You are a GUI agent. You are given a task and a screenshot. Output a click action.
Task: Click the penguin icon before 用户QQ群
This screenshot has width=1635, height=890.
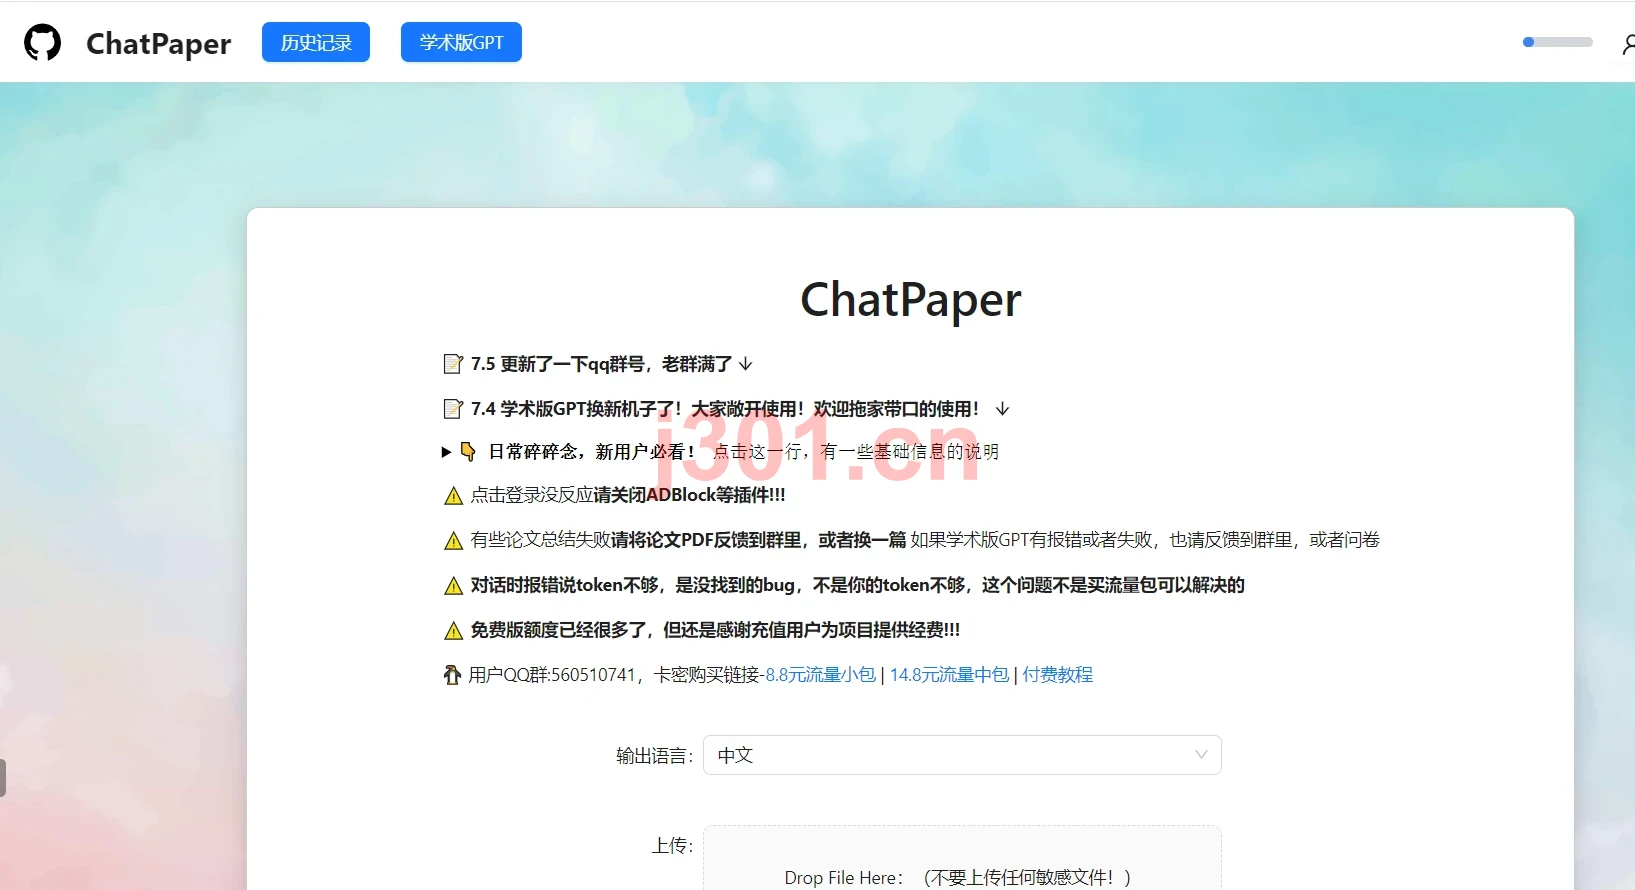click(x=452, y=675)
